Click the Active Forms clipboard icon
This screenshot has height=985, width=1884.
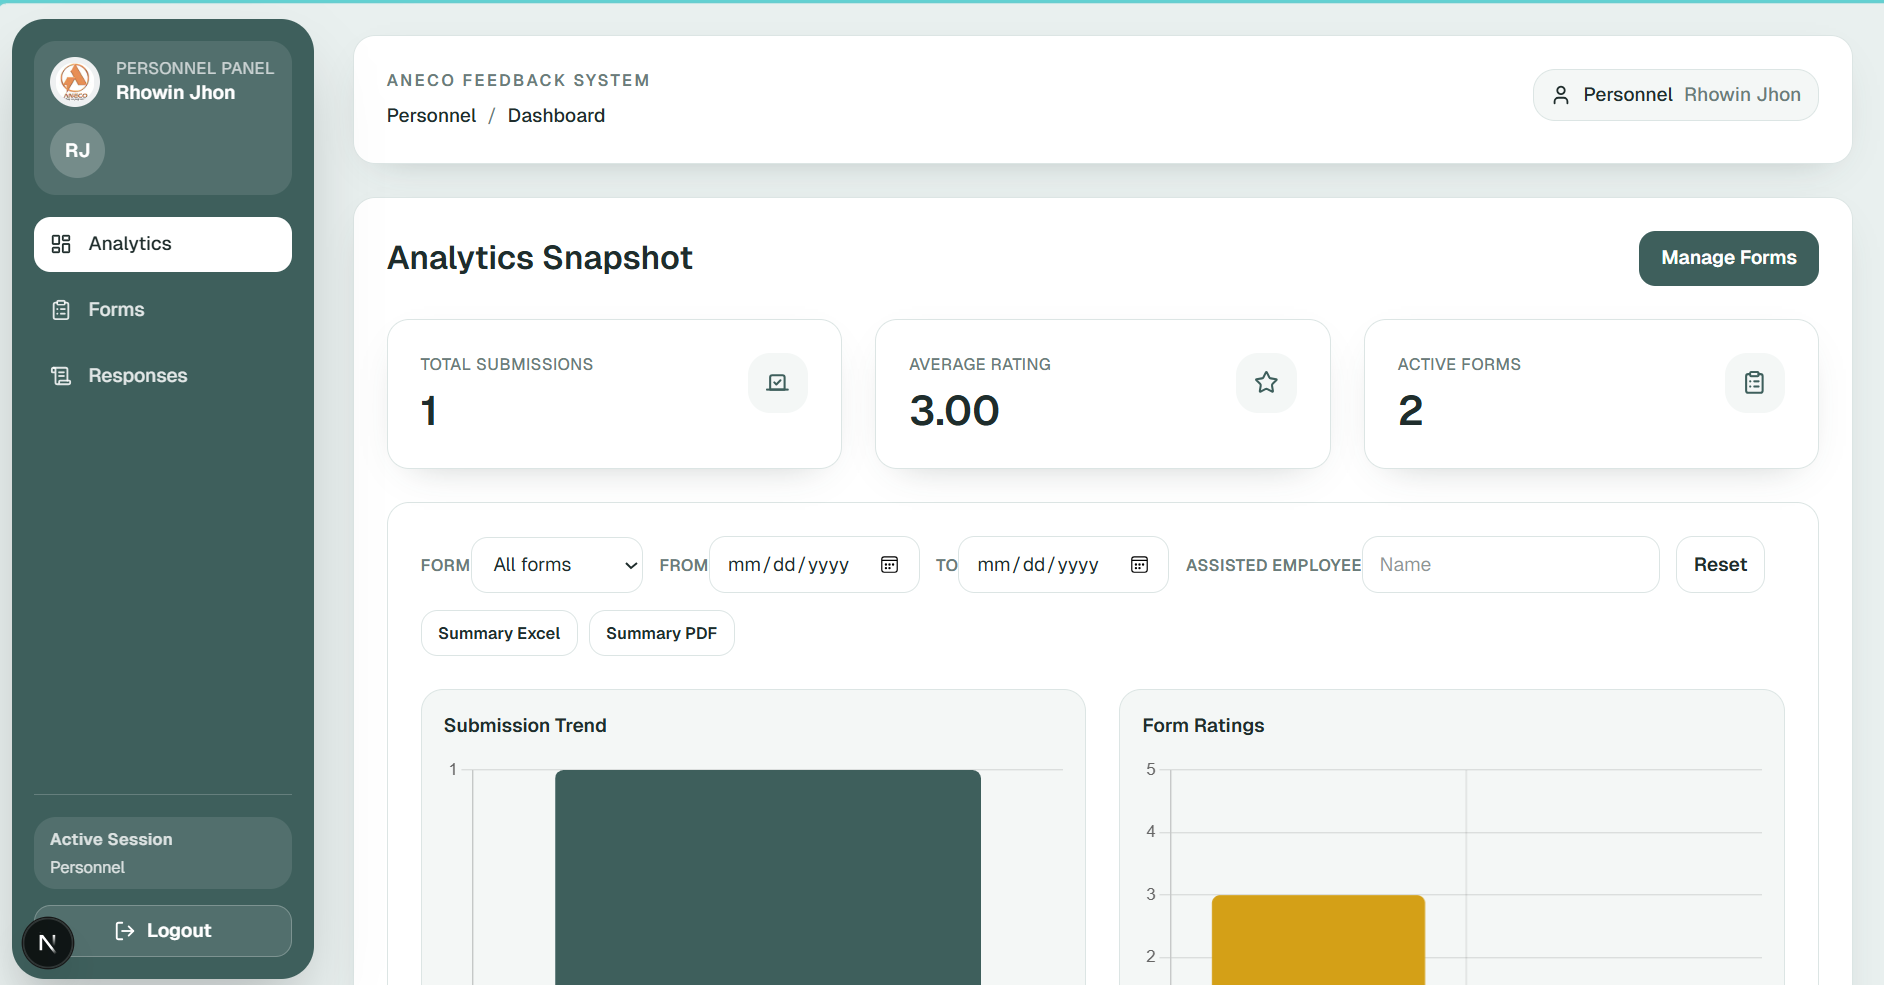[x=1754, y=383]
